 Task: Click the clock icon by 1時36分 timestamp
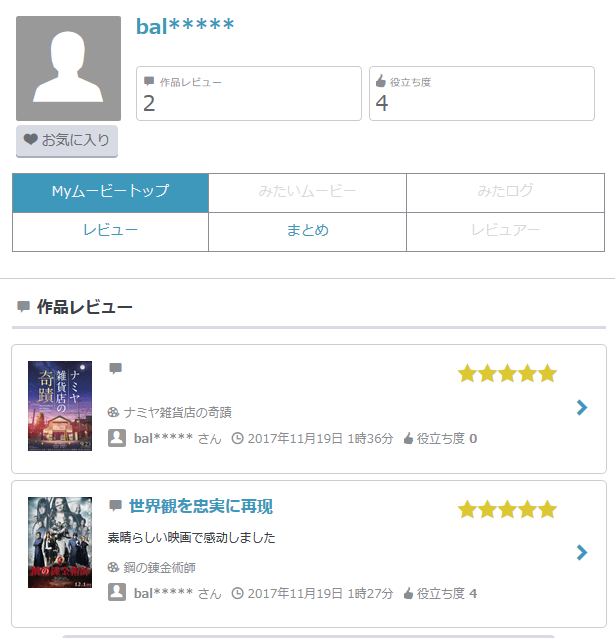pos(237,438)
